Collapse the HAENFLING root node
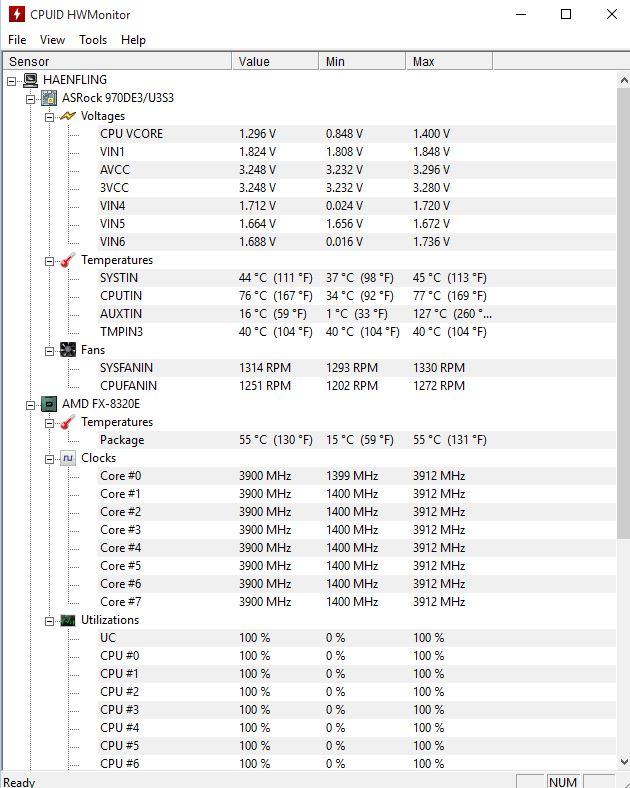This screenshot has height=788, width=630. click(12, 80)
